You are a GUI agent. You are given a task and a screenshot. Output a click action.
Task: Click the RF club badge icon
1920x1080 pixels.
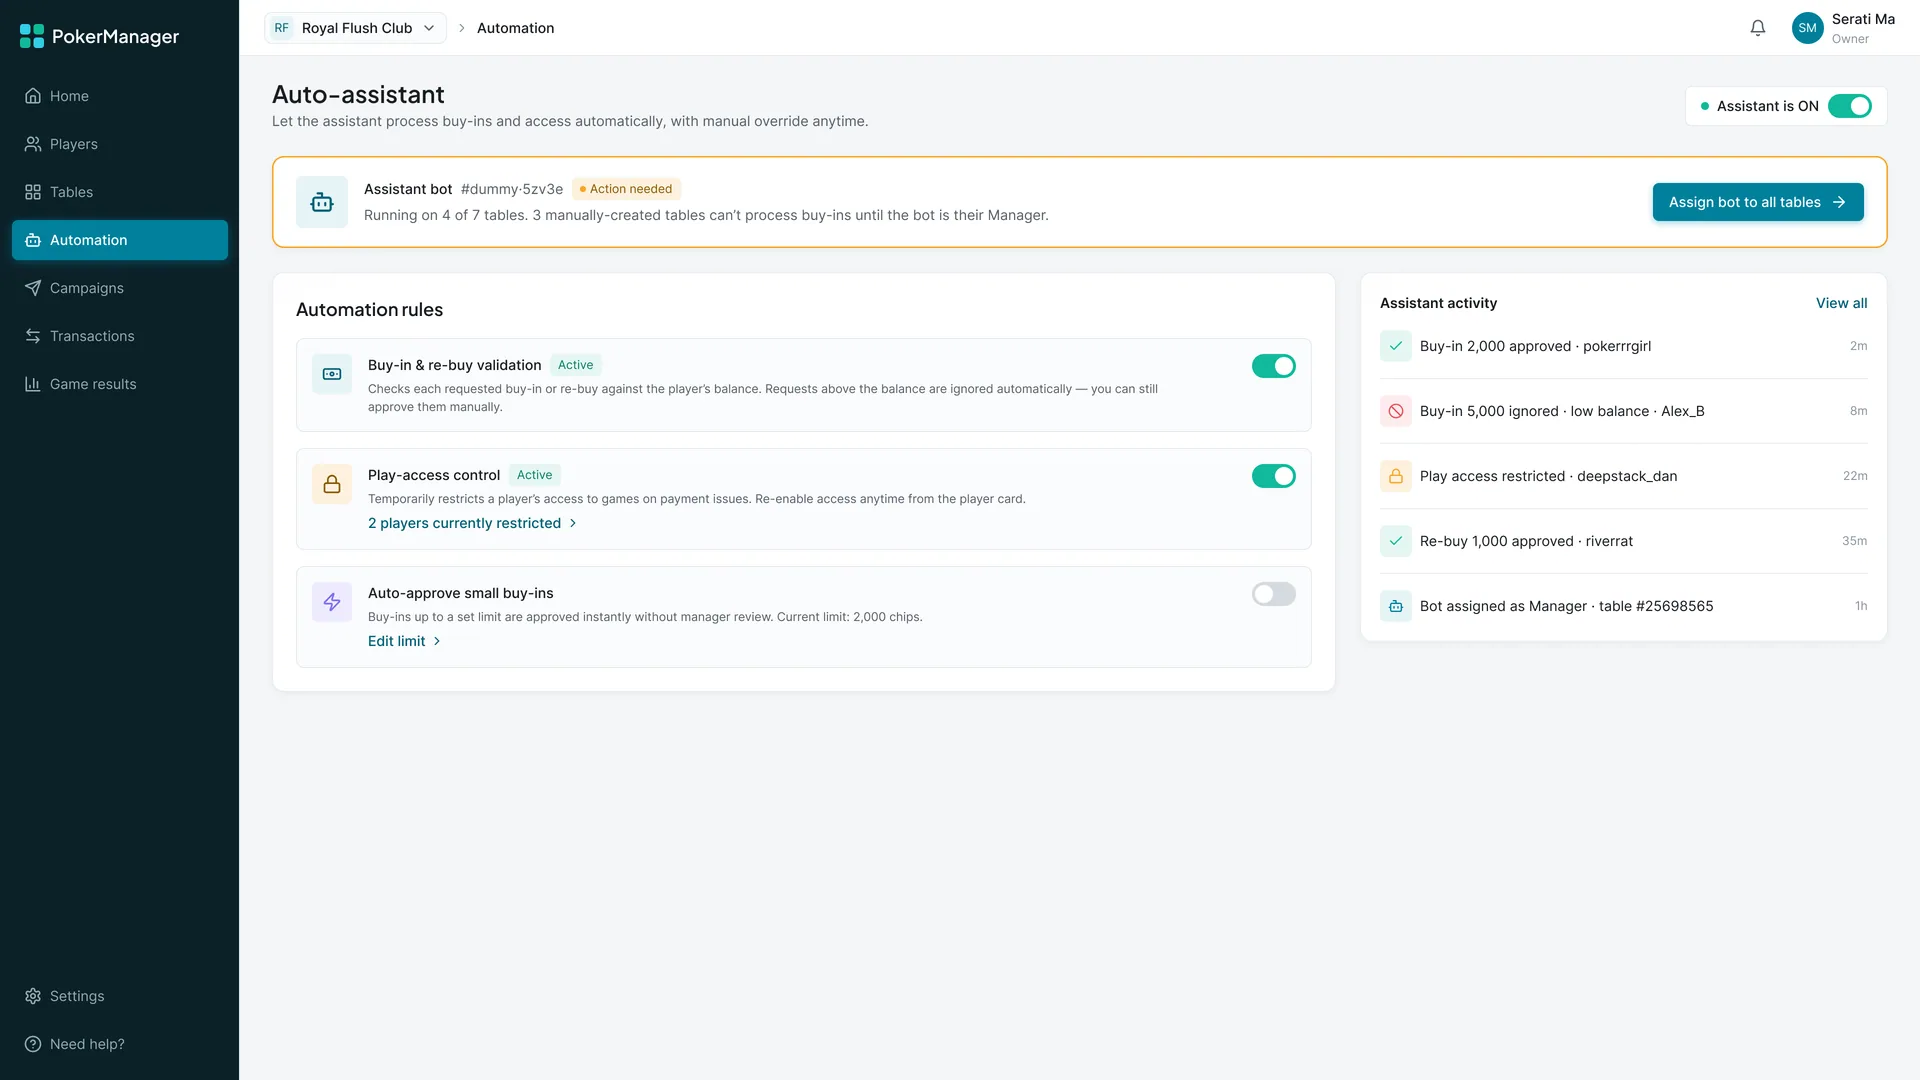pyautogui.click(x=282, y=28)
